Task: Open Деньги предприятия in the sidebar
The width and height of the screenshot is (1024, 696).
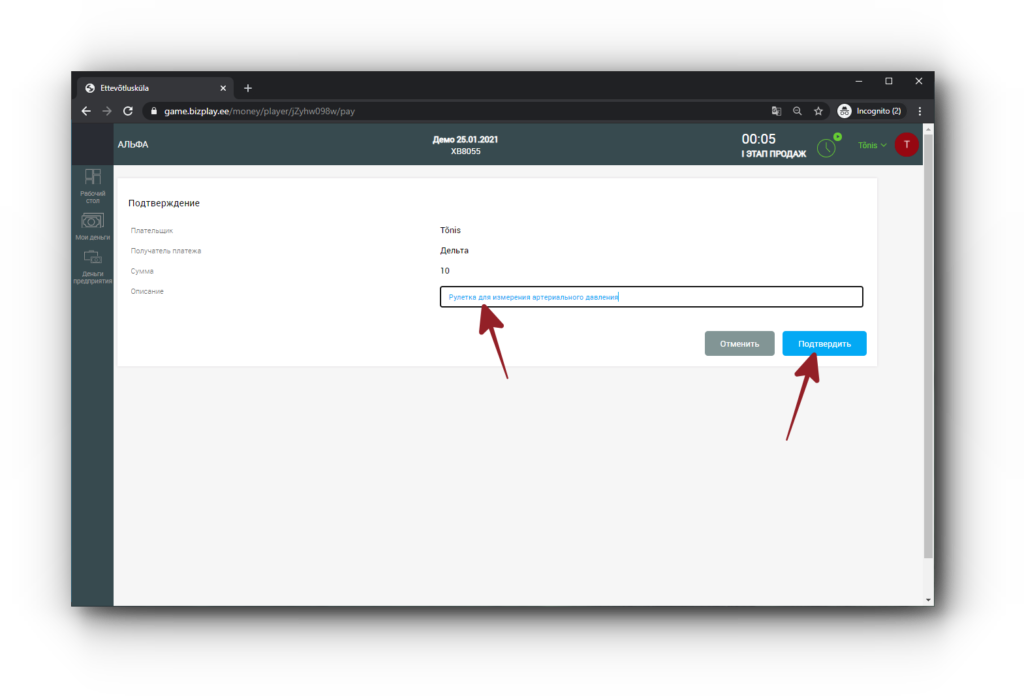Action: click(x=92, y=266)
